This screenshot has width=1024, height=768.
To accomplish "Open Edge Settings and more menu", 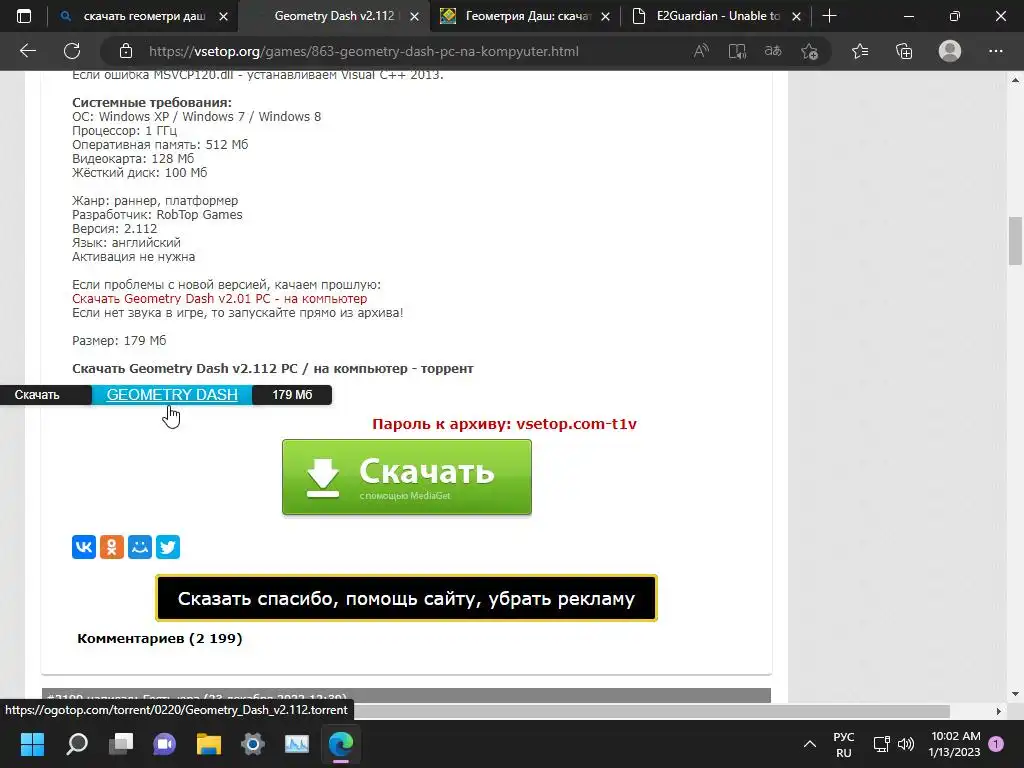I will click(995, 51).
